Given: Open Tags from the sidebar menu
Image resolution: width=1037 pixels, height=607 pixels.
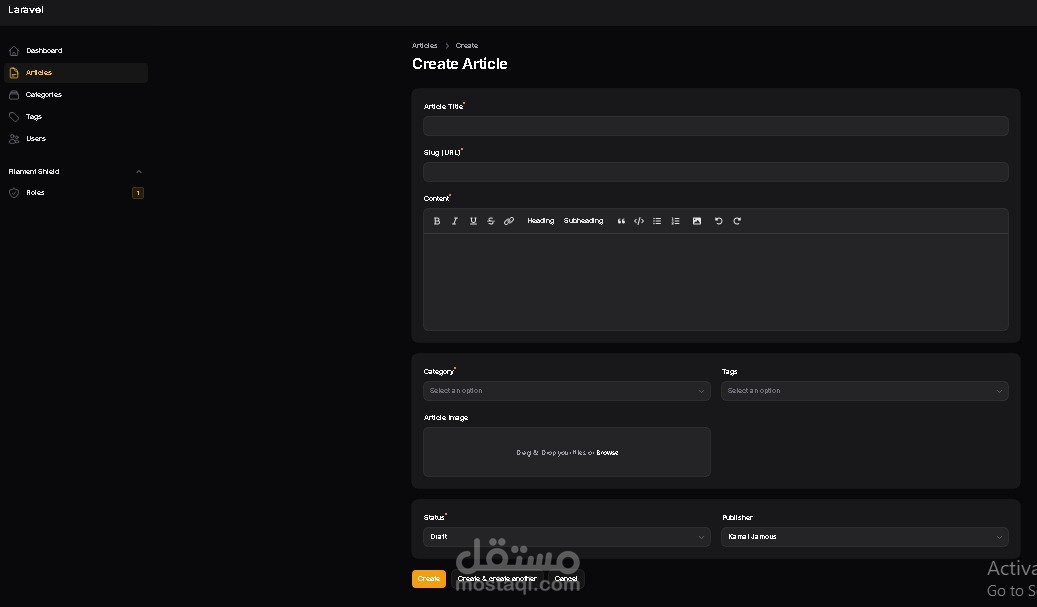Looking at the screenshot, I should 76,117.
